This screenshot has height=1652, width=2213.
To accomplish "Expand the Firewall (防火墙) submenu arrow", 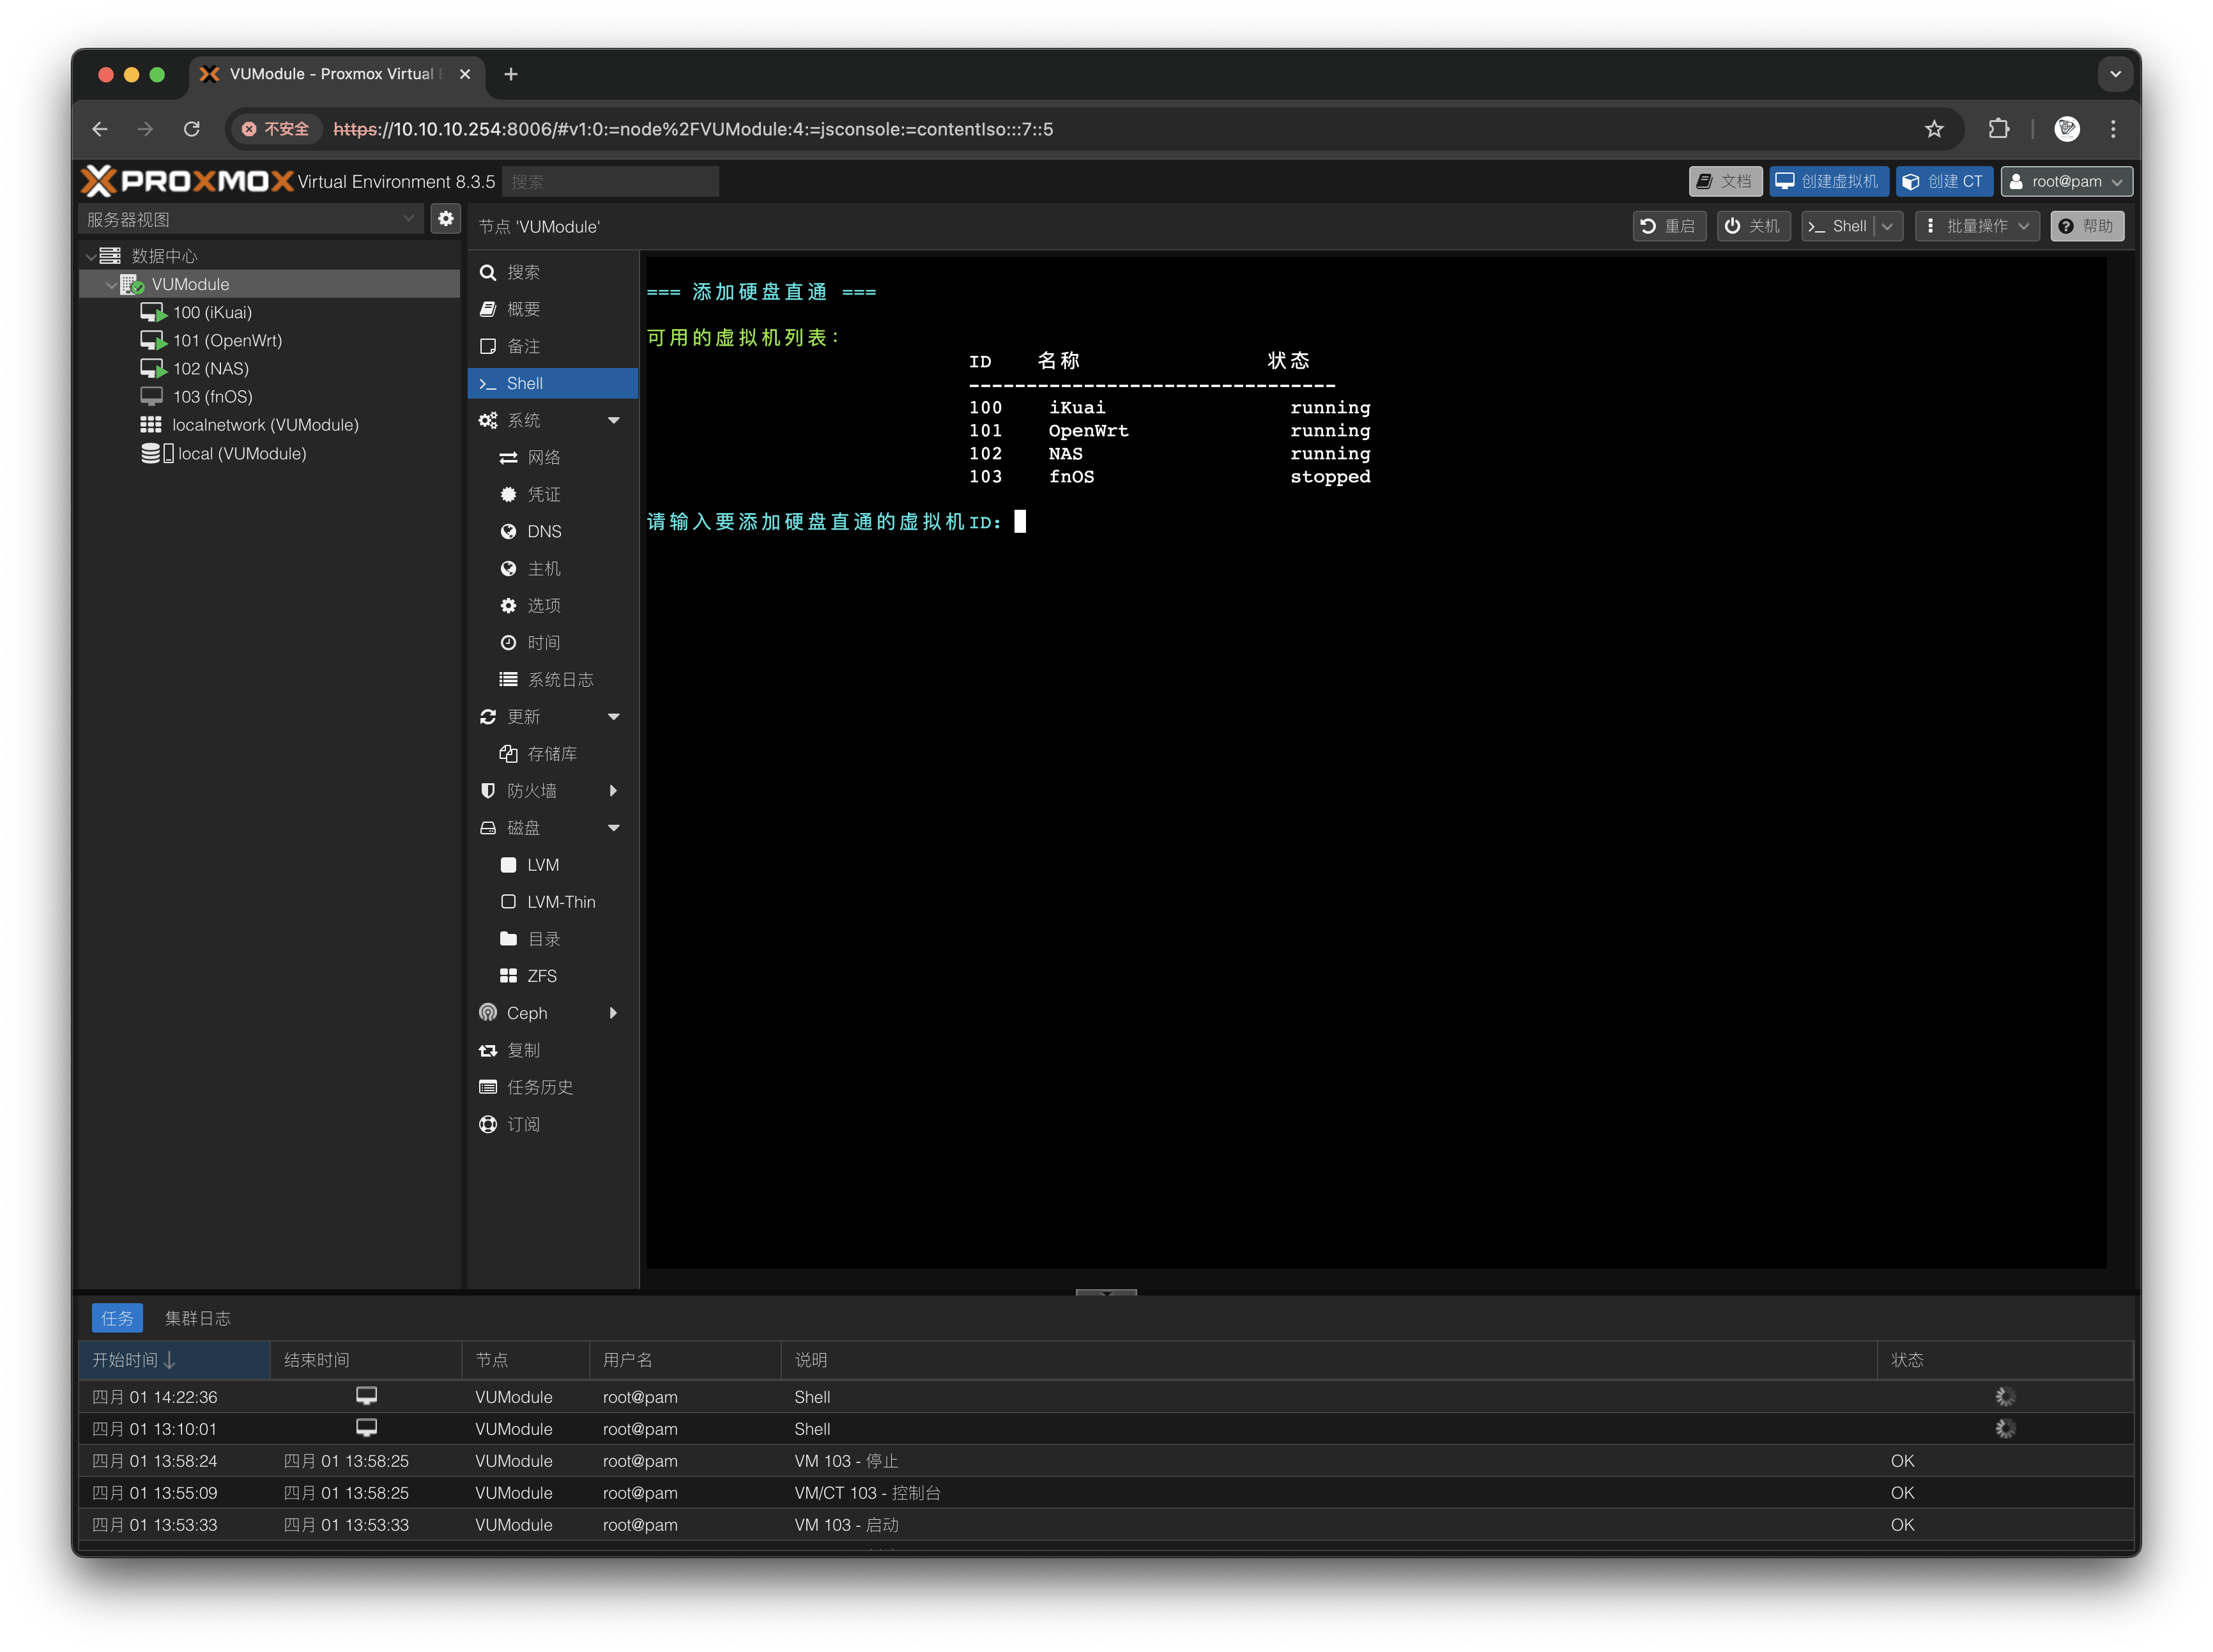I will (614, 791).
